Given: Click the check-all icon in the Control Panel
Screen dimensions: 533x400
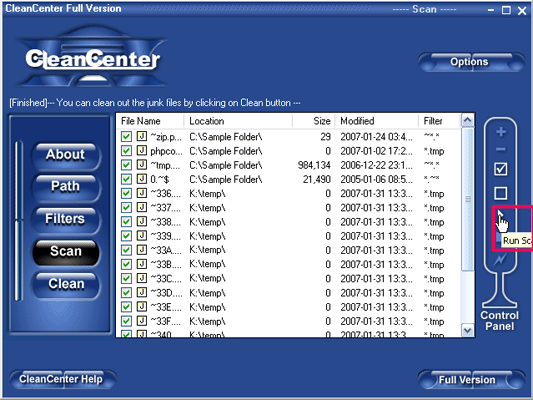Looking at the screenshot, I should click(501, 169).
